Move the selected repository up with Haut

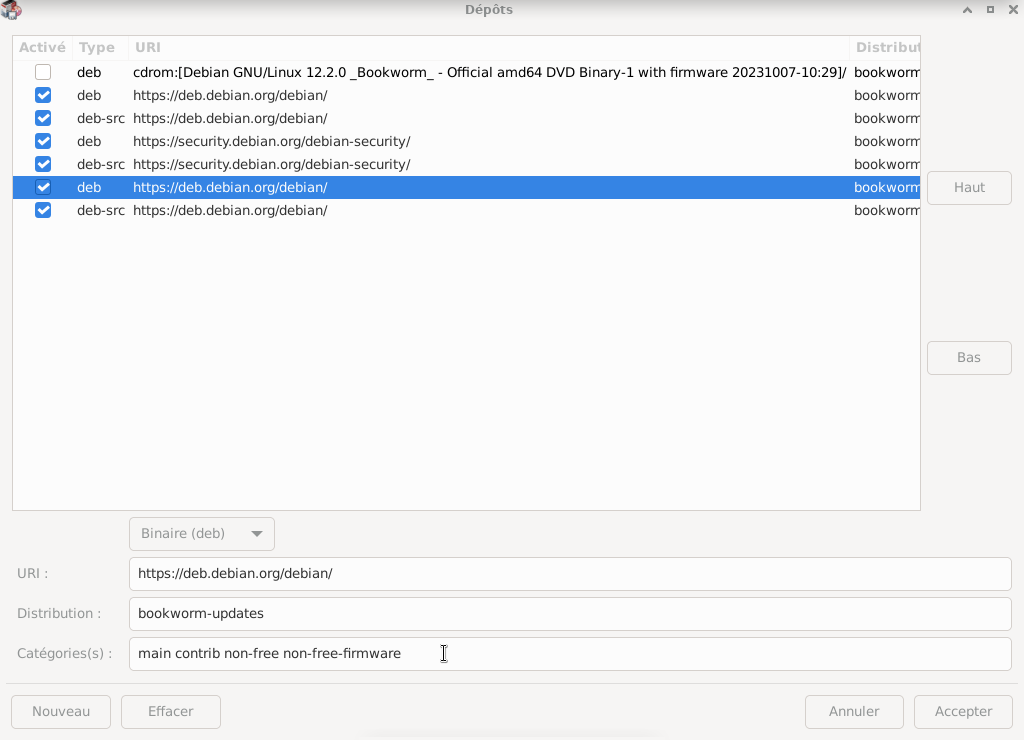pyautogui.click(x=969, y=187)
